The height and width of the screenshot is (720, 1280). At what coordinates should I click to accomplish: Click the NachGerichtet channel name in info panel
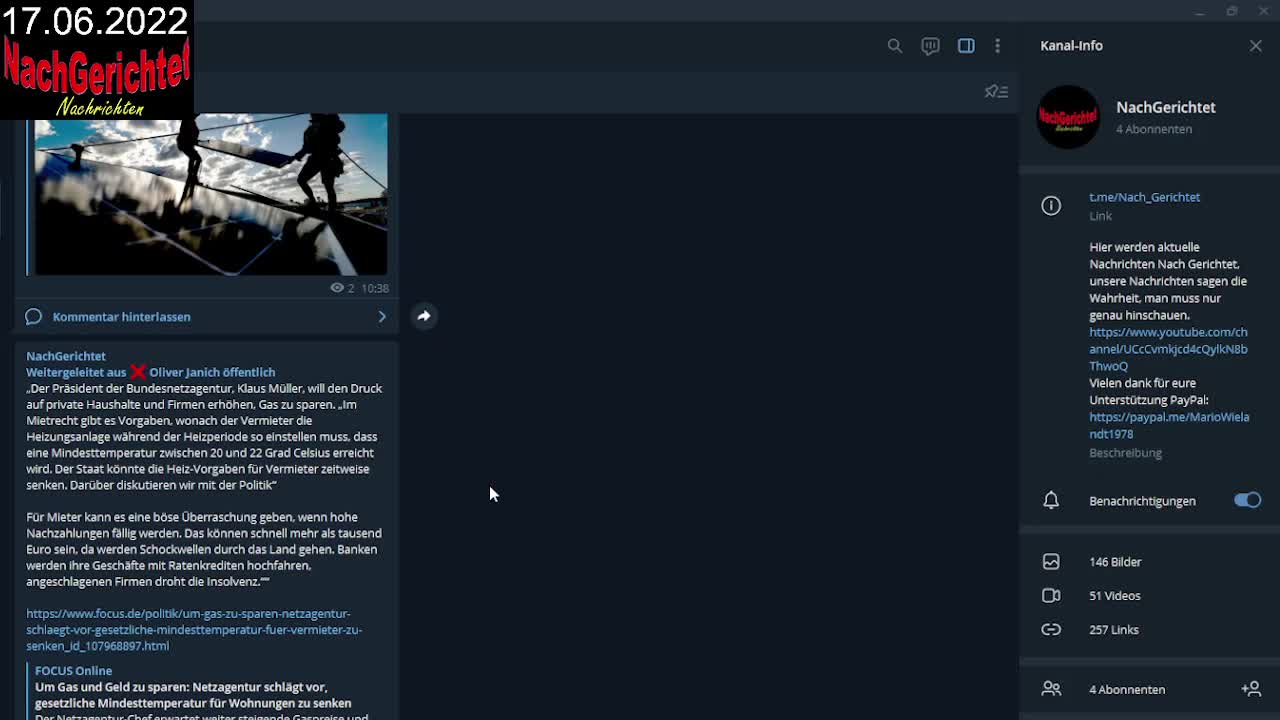click(x=1166, y=107)
